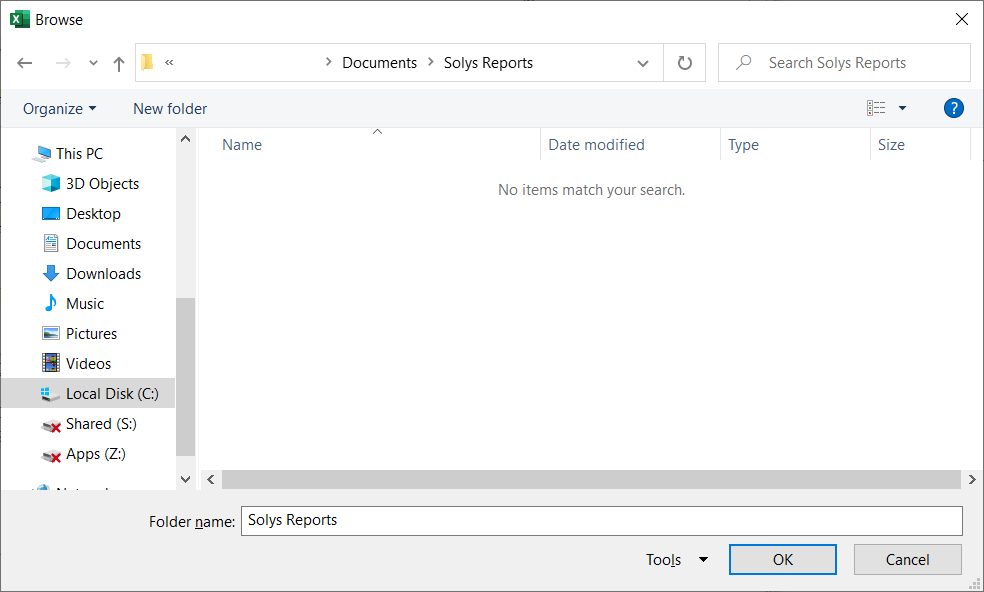Click the sidebar scroll down arrow
984x592 pixels.
(186, 479)
